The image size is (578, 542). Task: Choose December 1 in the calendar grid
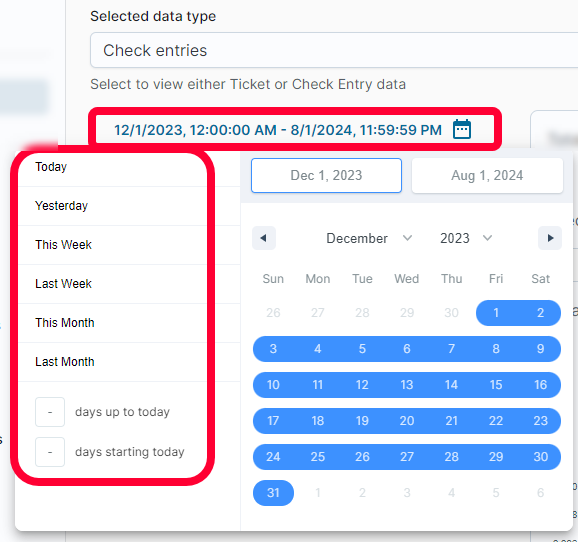point(496,313)
